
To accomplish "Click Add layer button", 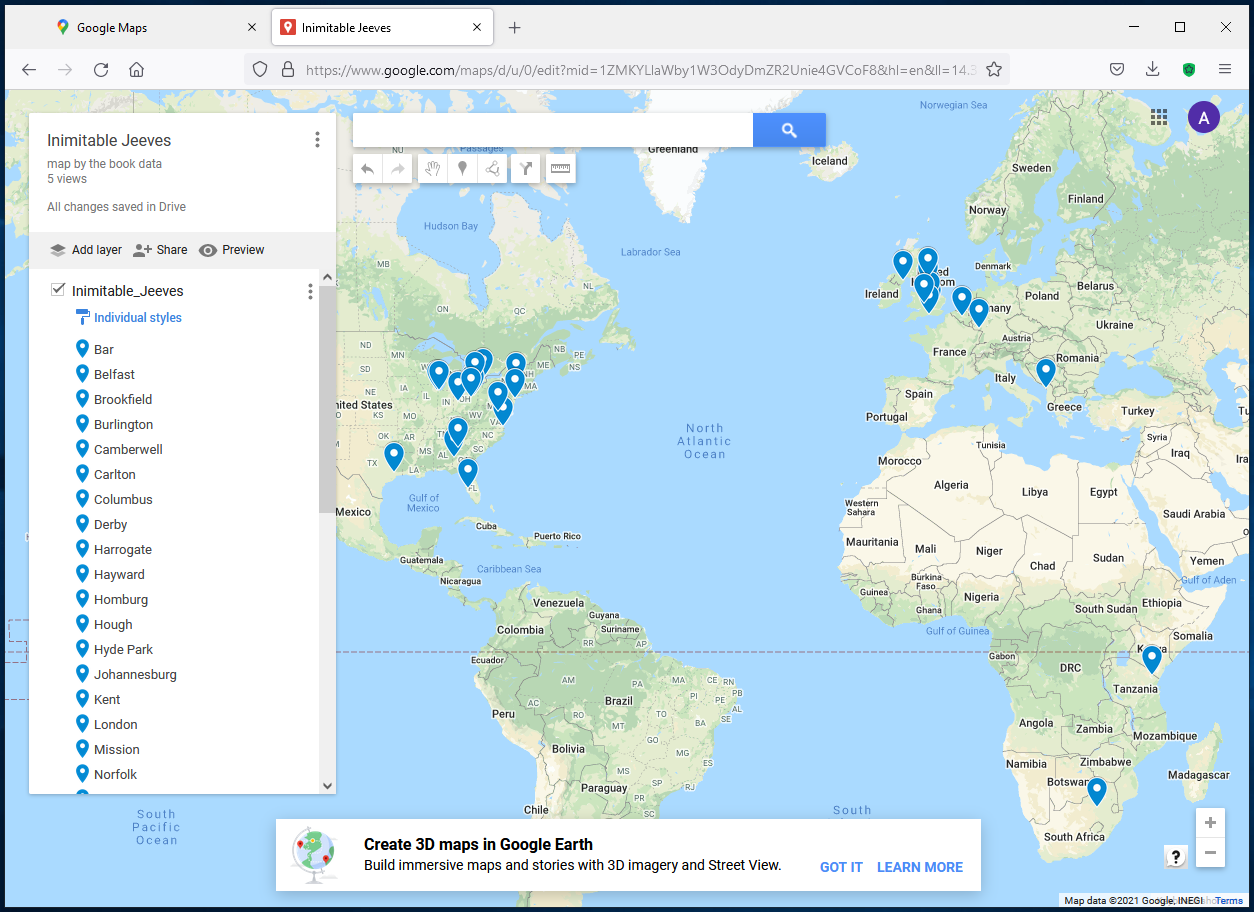I will click(x=86, y=250).
